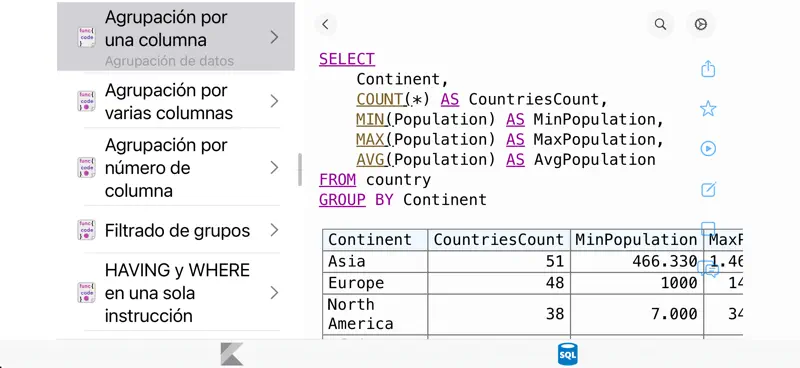
Task: Expand chevron for Agrupación por número de columna
Action: click(x=274, y=167)
